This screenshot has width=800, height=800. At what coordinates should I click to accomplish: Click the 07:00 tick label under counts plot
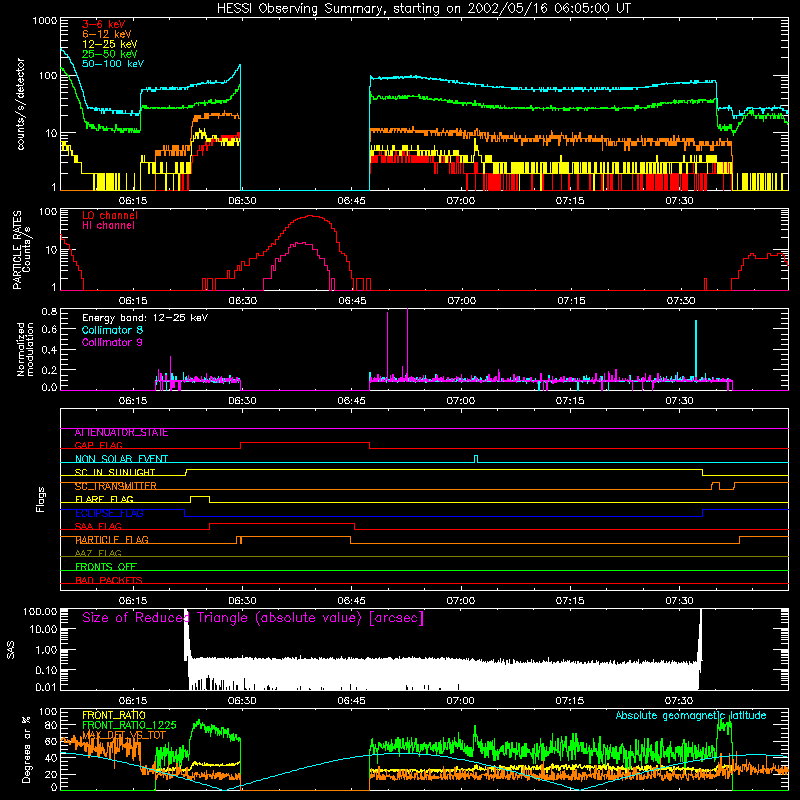tap(461, 201)
